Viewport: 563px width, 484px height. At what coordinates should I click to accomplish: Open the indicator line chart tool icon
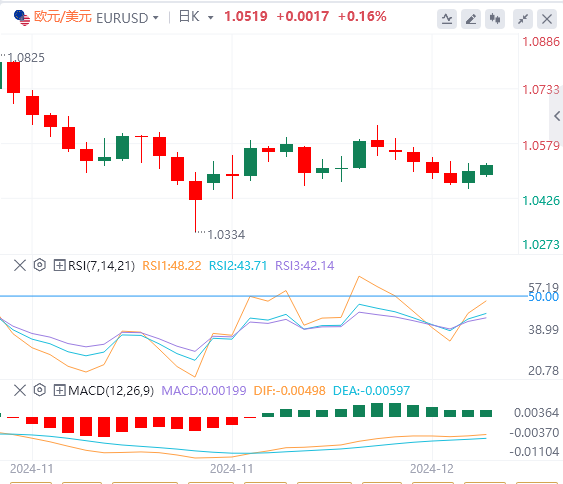[x=447, y=19]
